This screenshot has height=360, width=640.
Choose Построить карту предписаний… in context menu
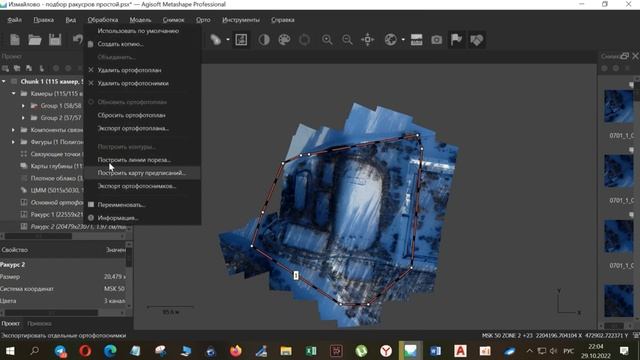click(142, 173)
